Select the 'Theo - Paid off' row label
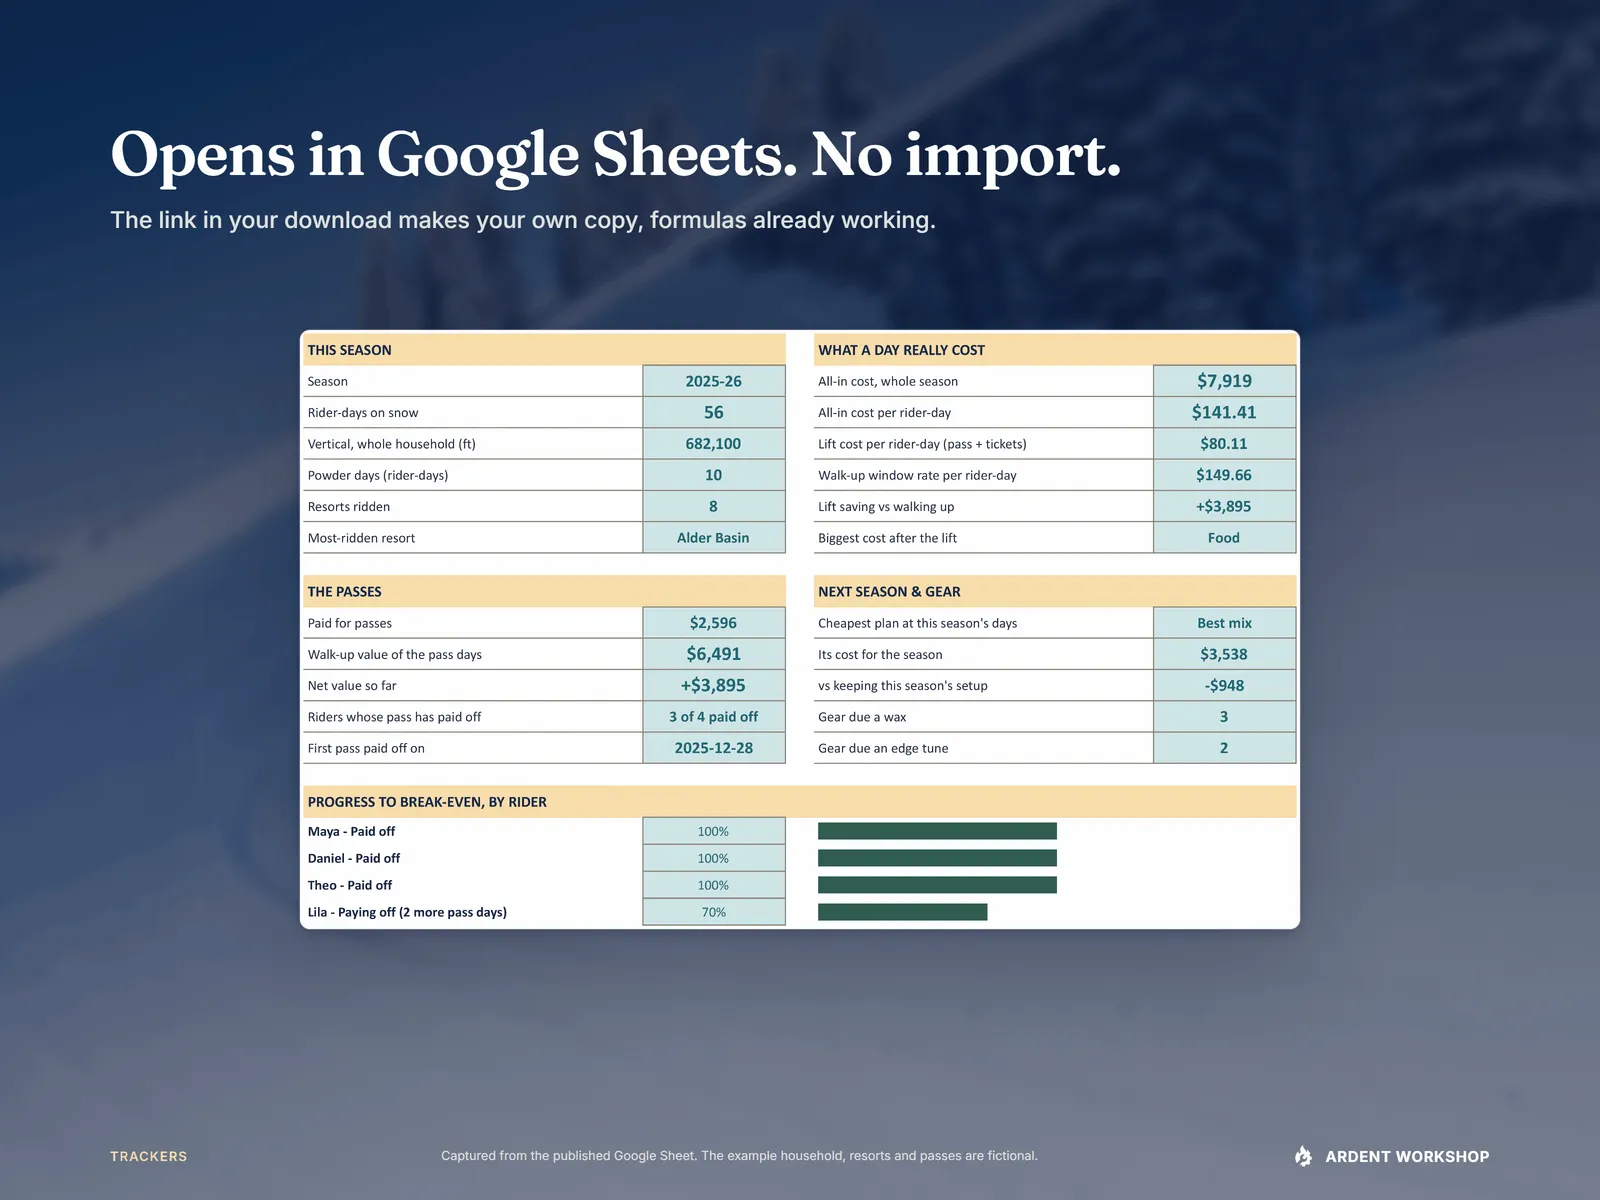This screenshot has width=1600, height=1200. pyautogui.click(x=350, y=885)
